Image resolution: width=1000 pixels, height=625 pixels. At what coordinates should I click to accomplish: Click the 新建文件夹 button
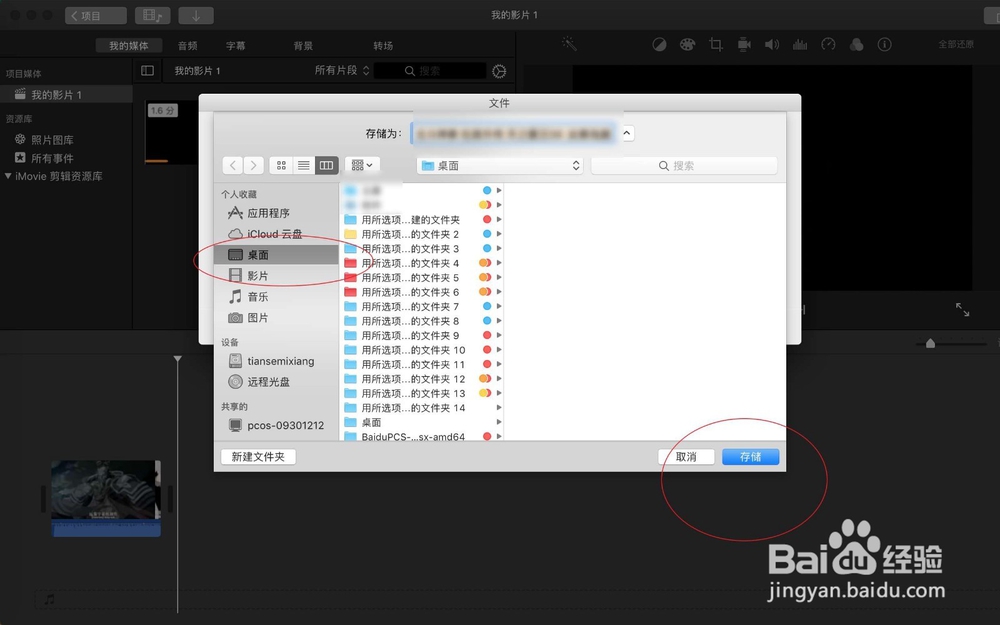pyautogui.click(x=258, y=456)
